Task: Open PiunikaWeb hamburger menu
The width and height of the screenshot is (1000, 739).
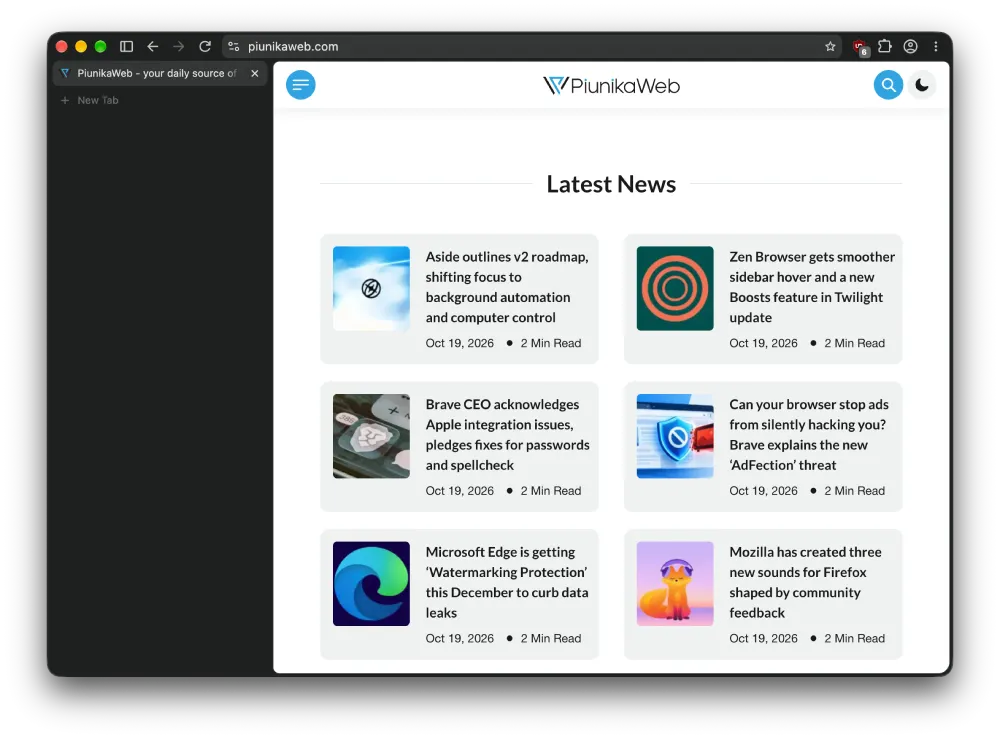Action: 300,85
